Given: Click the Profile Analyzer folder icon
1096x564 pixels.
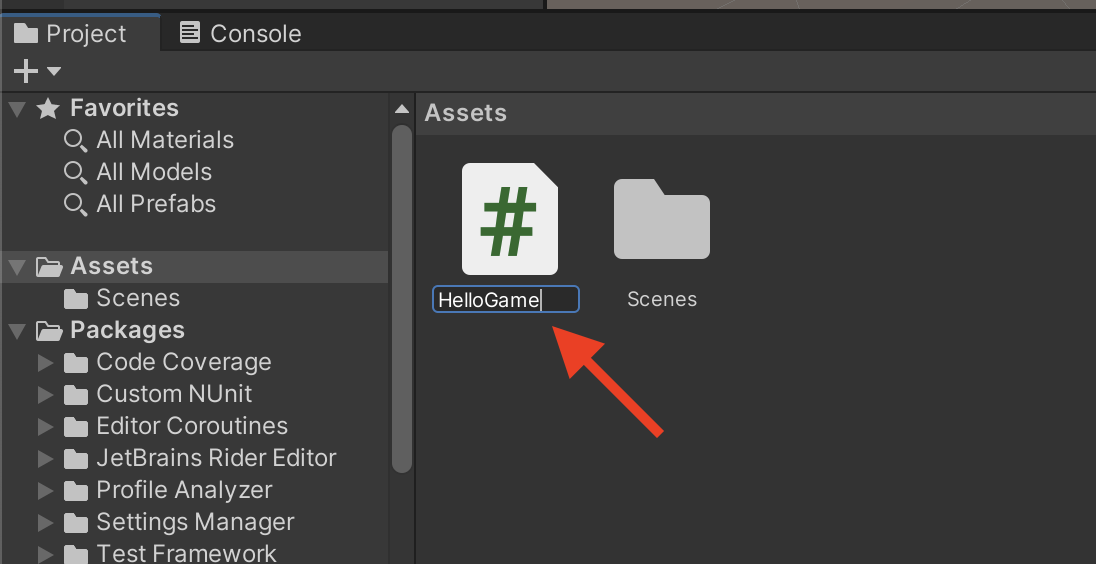Looking at the screenshot, I should pos(76,491).
